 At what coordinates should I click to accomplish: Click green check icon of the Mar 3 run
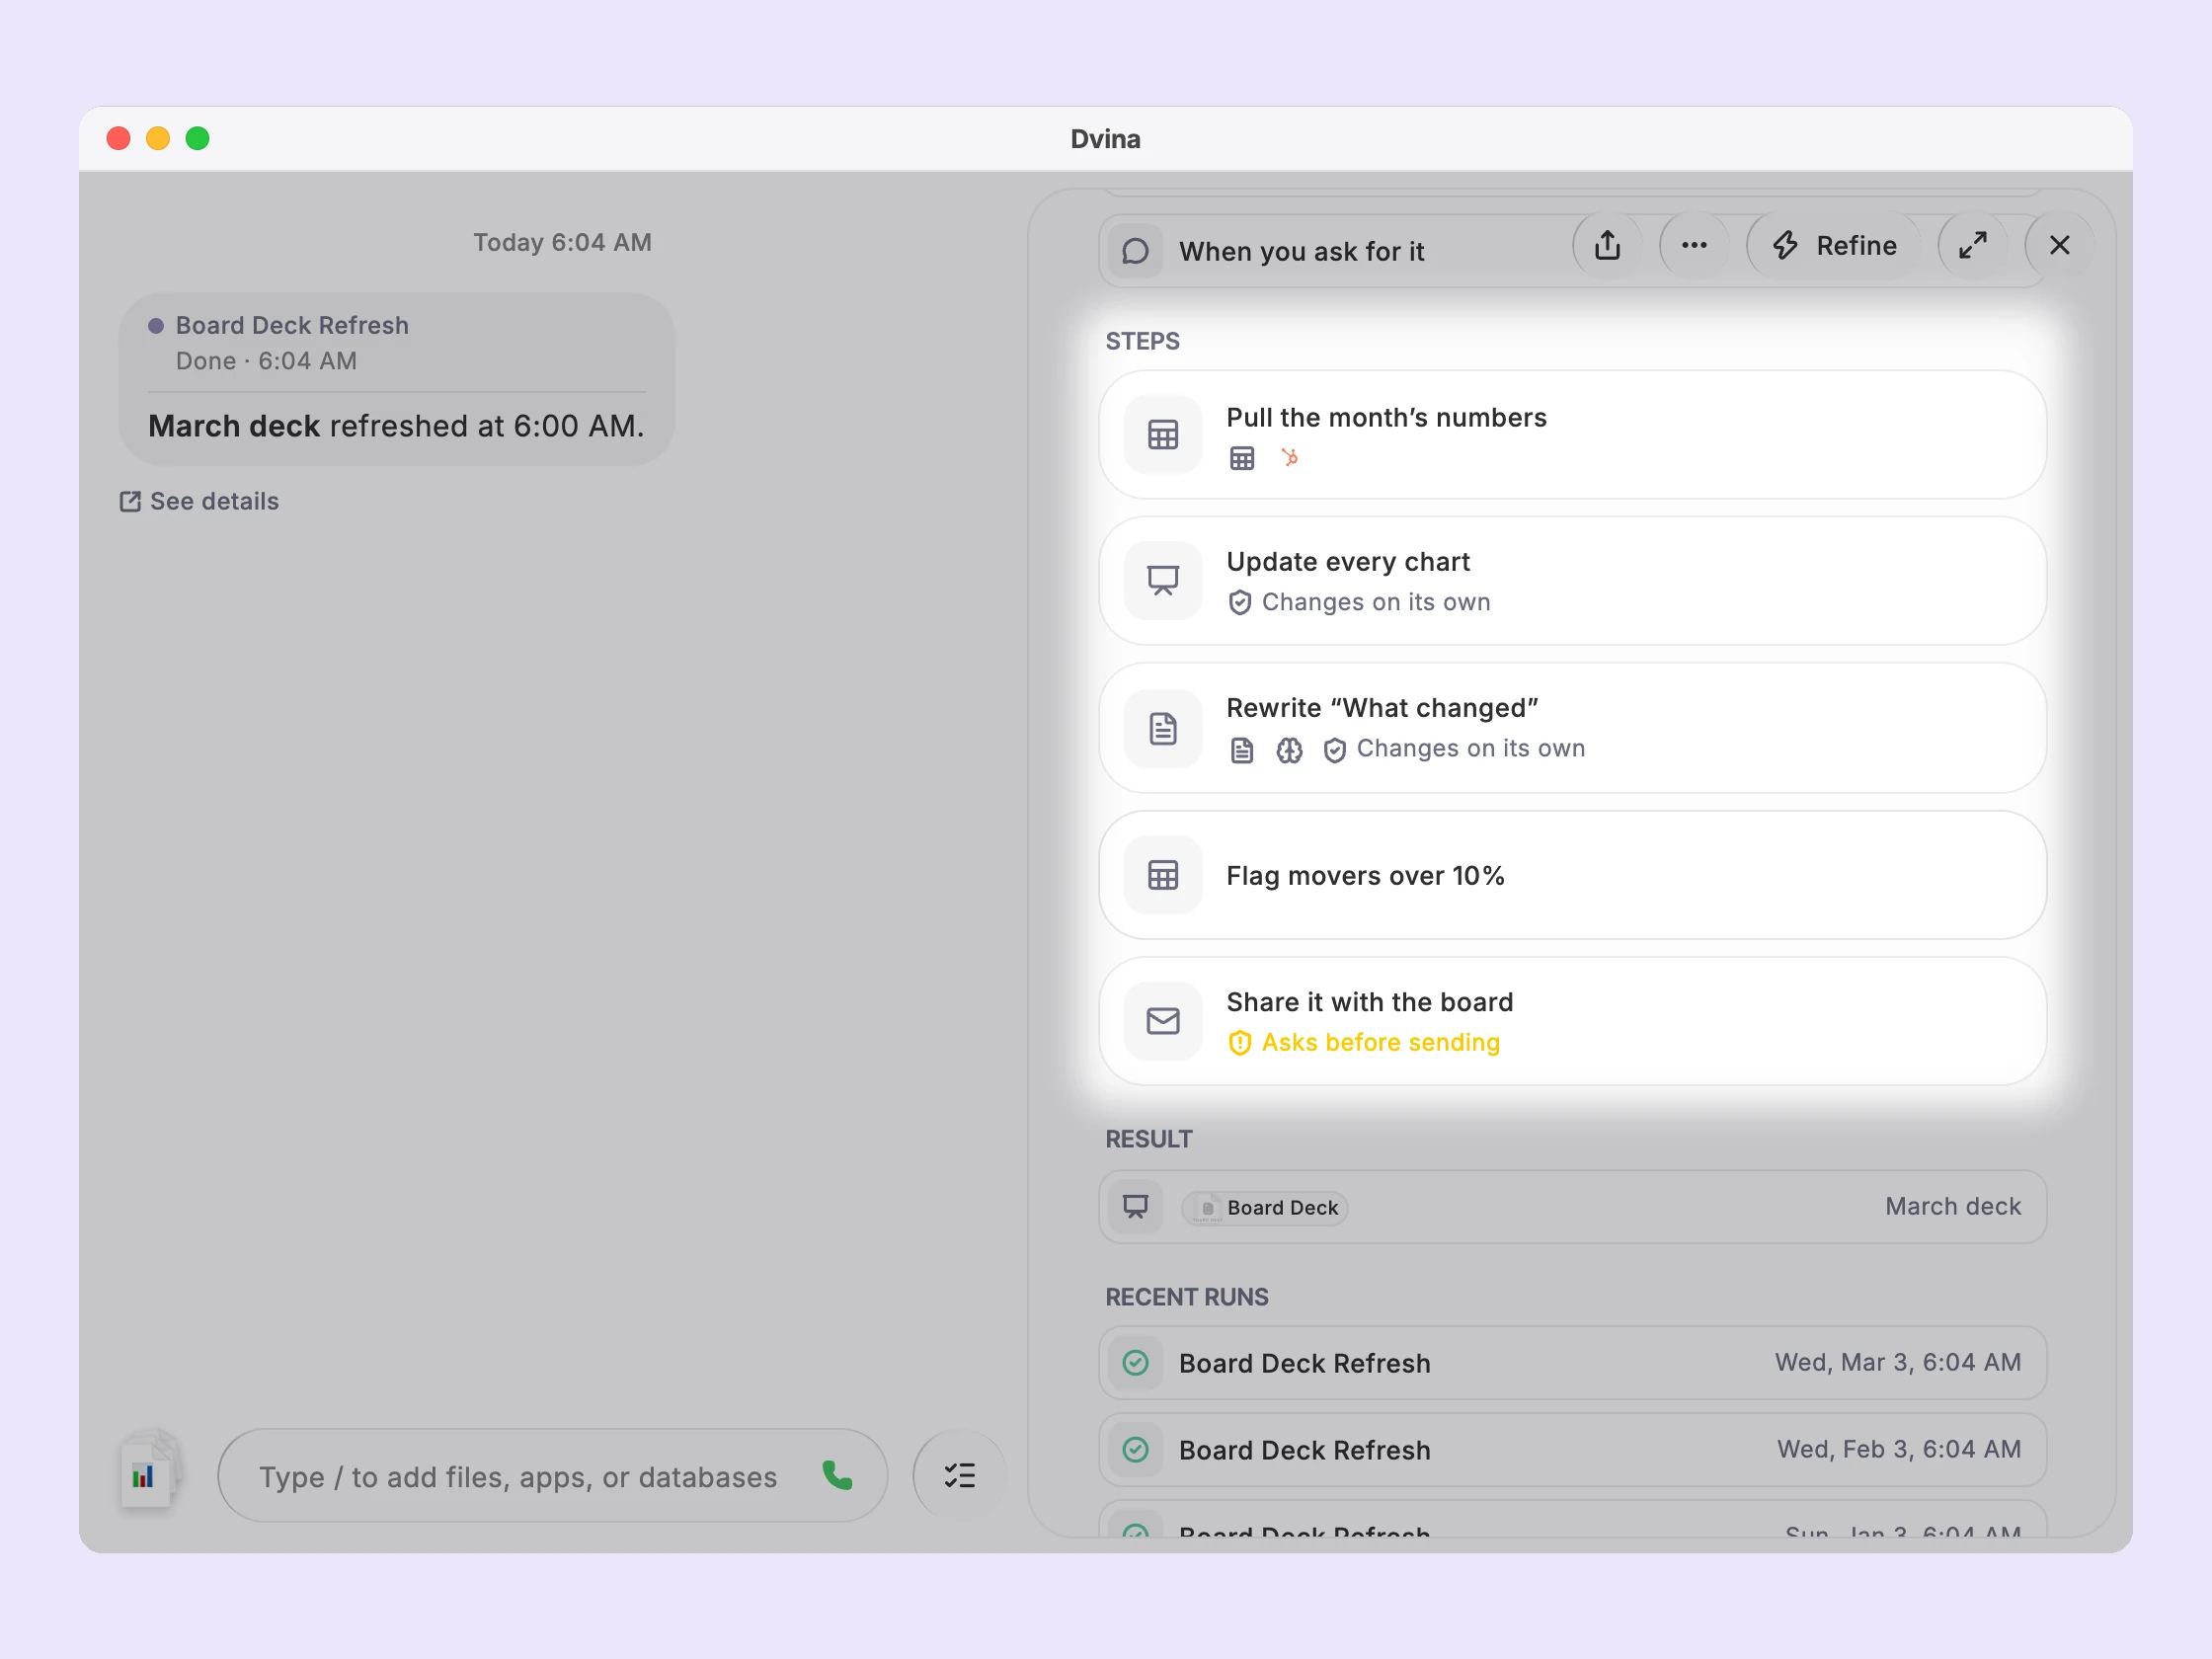click(x=1135, y=1363)
